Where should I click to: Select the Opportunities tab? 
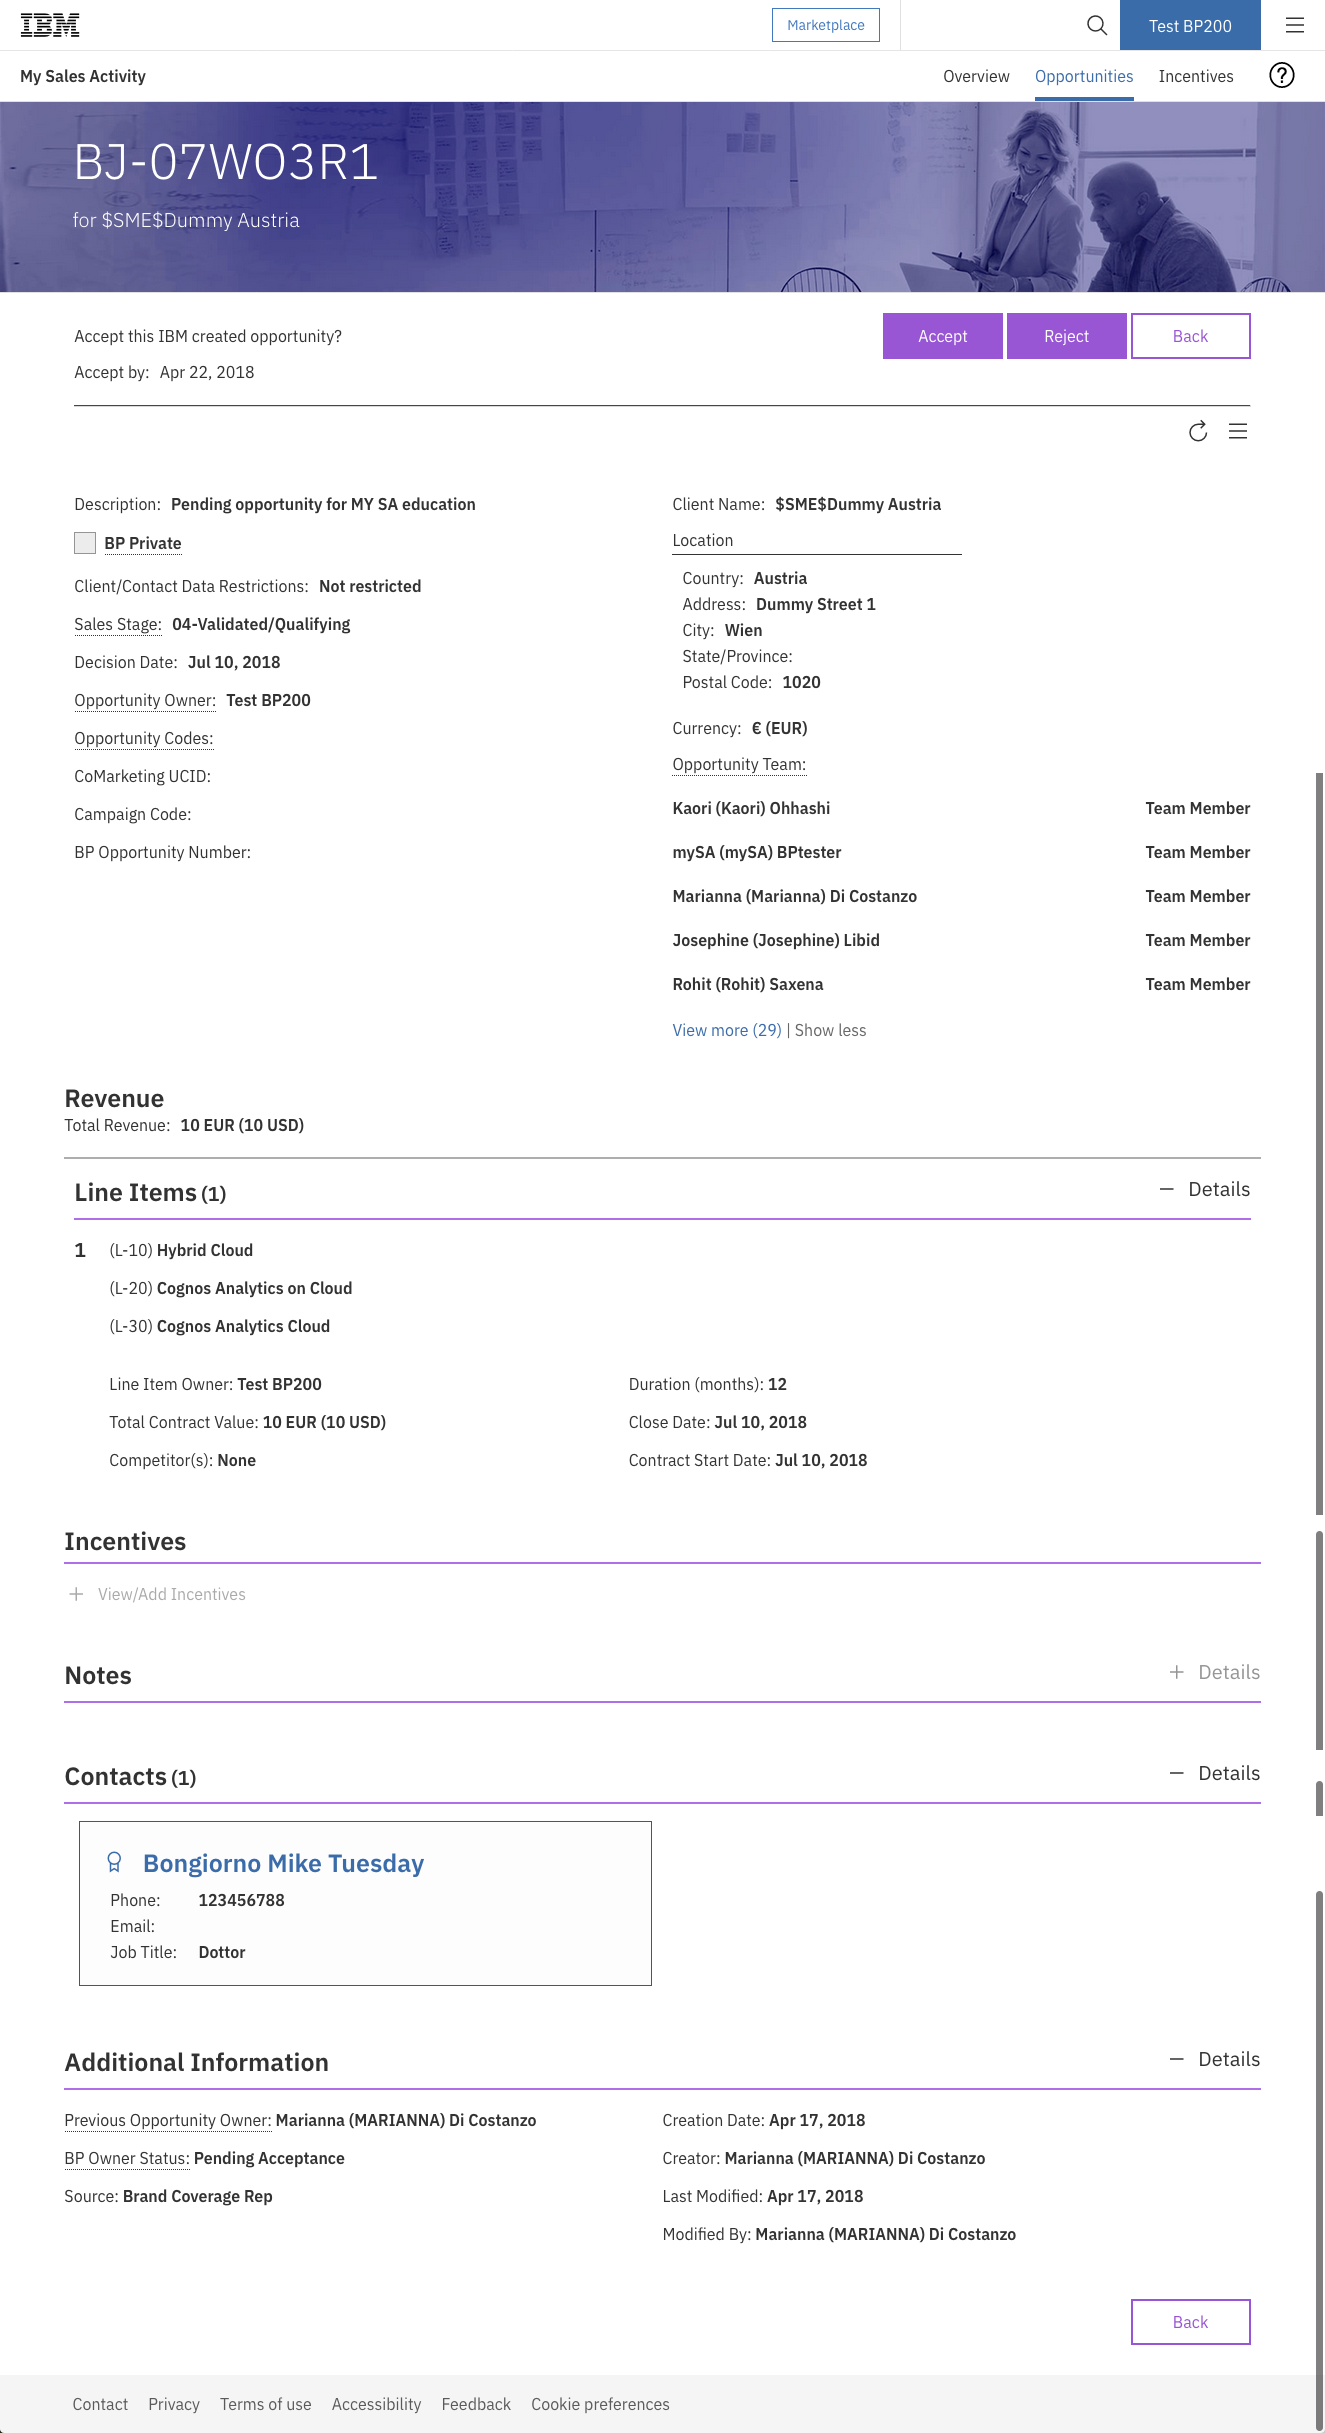(x=1084, y=76)
